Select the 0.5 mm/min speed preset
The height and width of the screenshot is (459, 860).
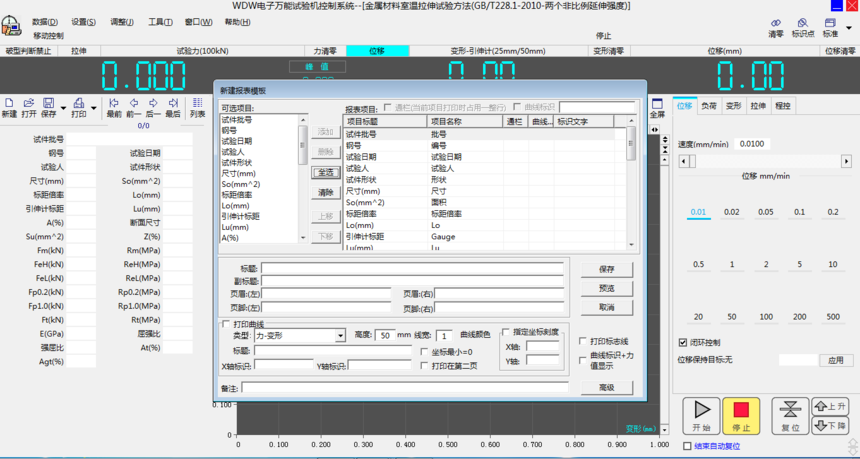click(698, 264)
